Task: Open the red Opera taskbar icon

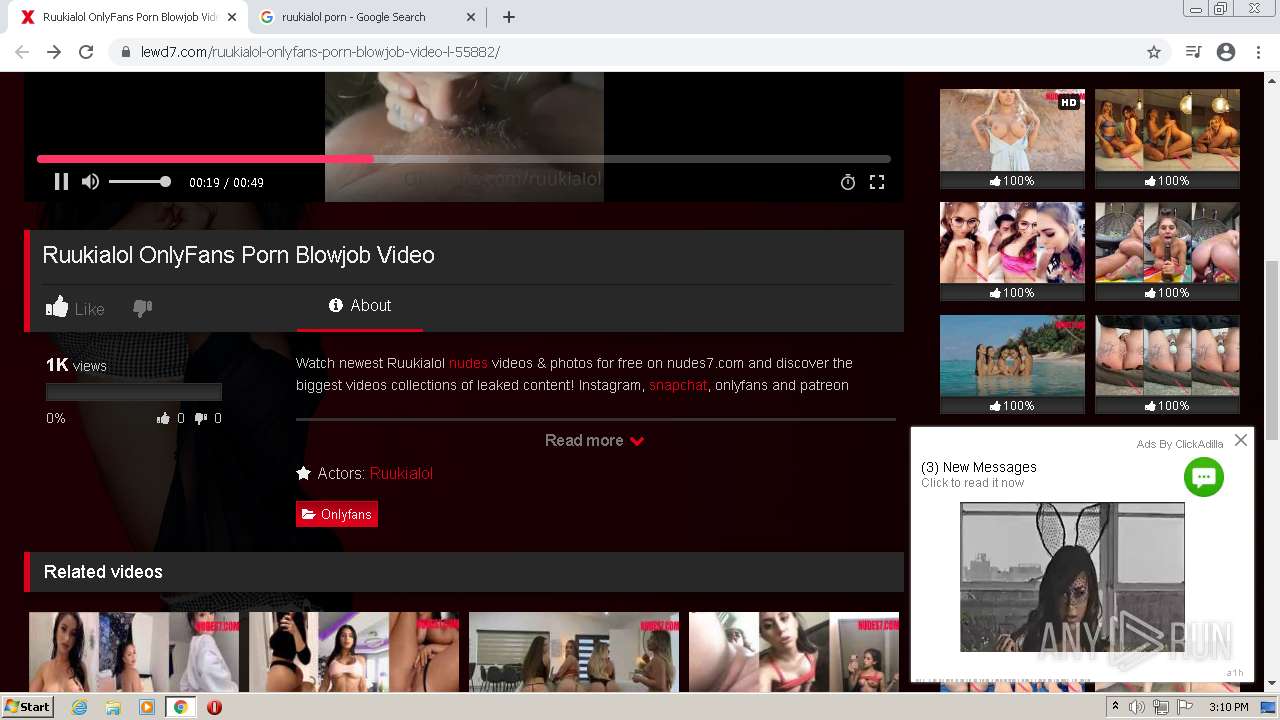Action: tap(214, 707)
